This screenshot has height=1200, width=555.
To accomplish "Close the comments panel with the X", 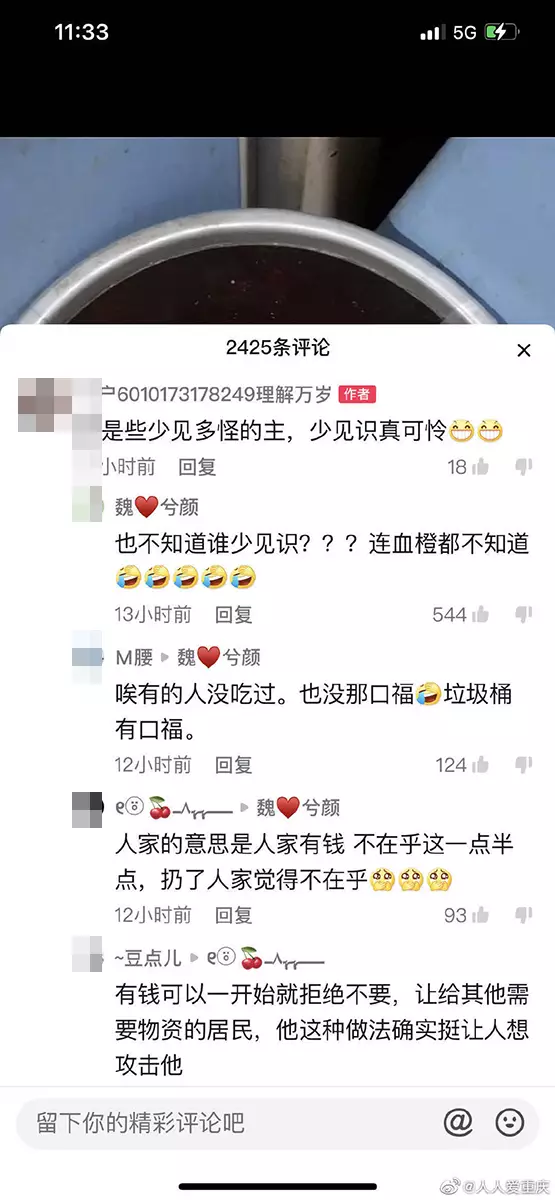I will point(523,350).
